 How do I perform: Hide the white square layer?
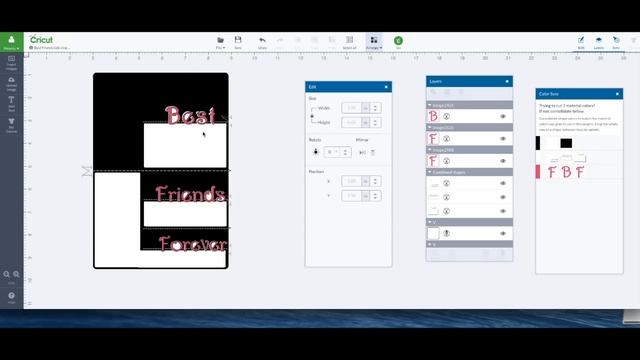point(503,233)
